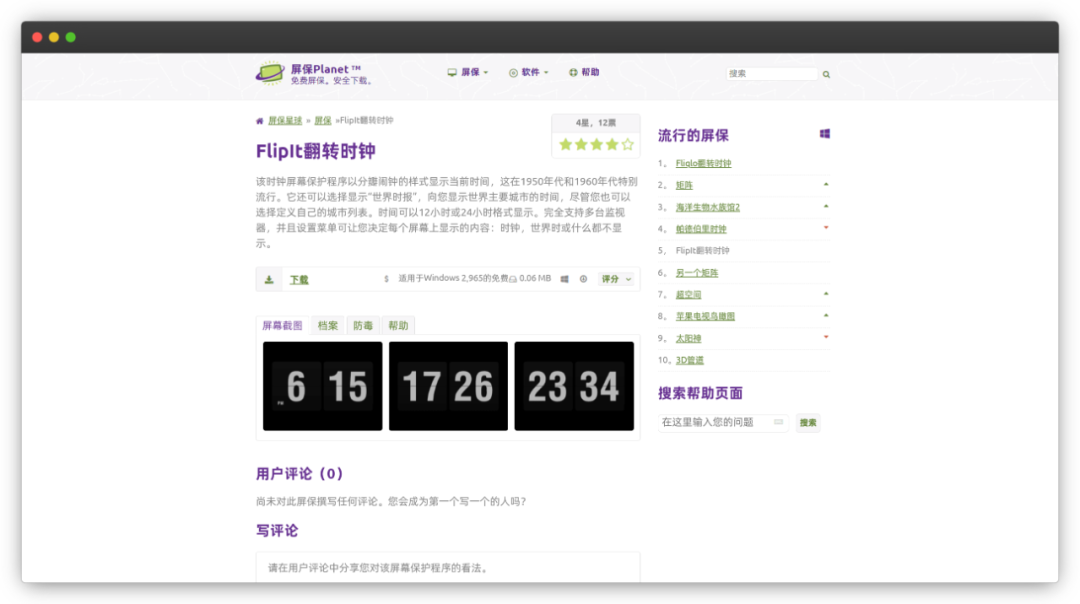
Task: Switch to the 防毒 tab
Action: pos(363,325)
